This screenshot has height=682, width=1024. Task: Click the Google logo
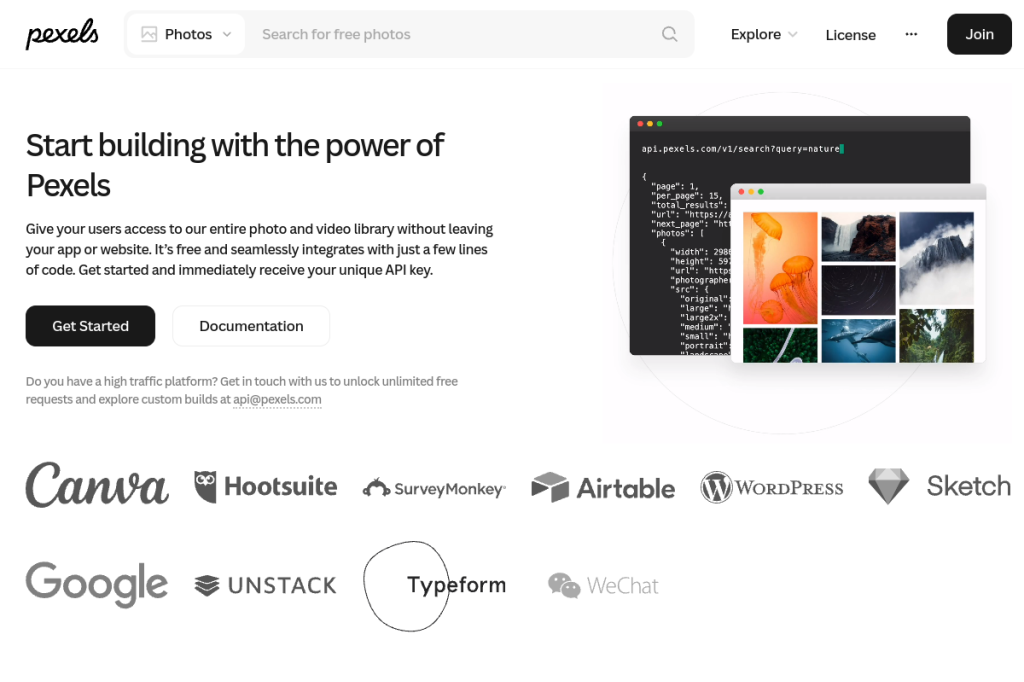point(97,585)
